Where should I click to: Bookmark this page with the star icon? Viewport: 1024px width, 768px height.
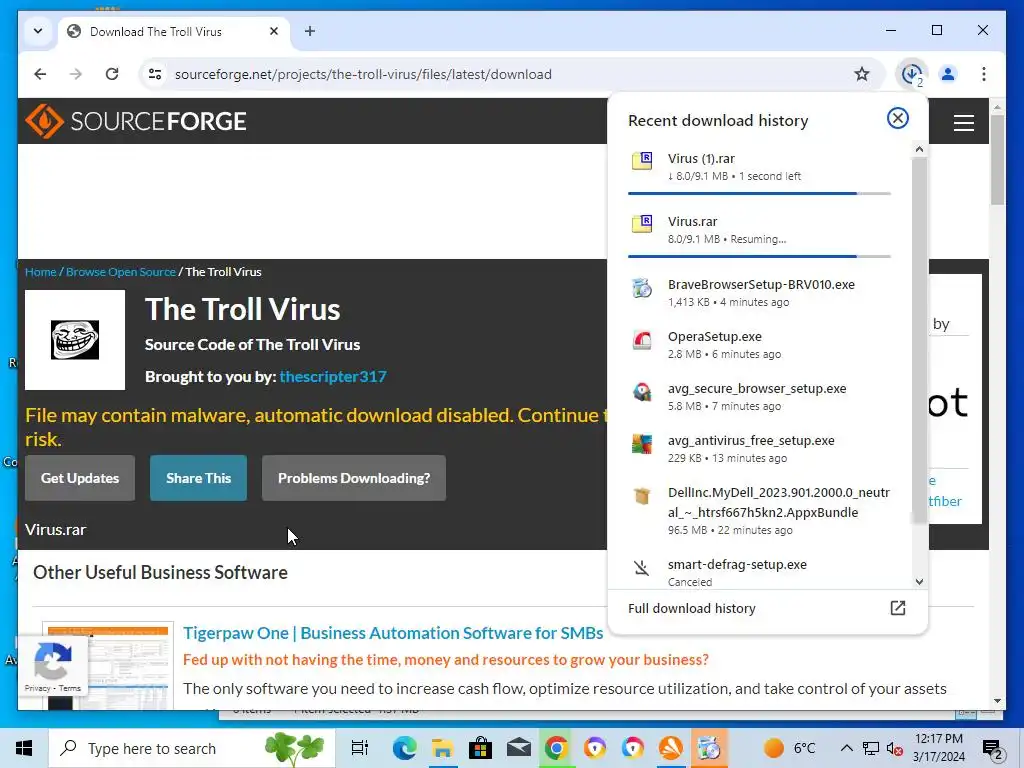(x=861, y=74)
